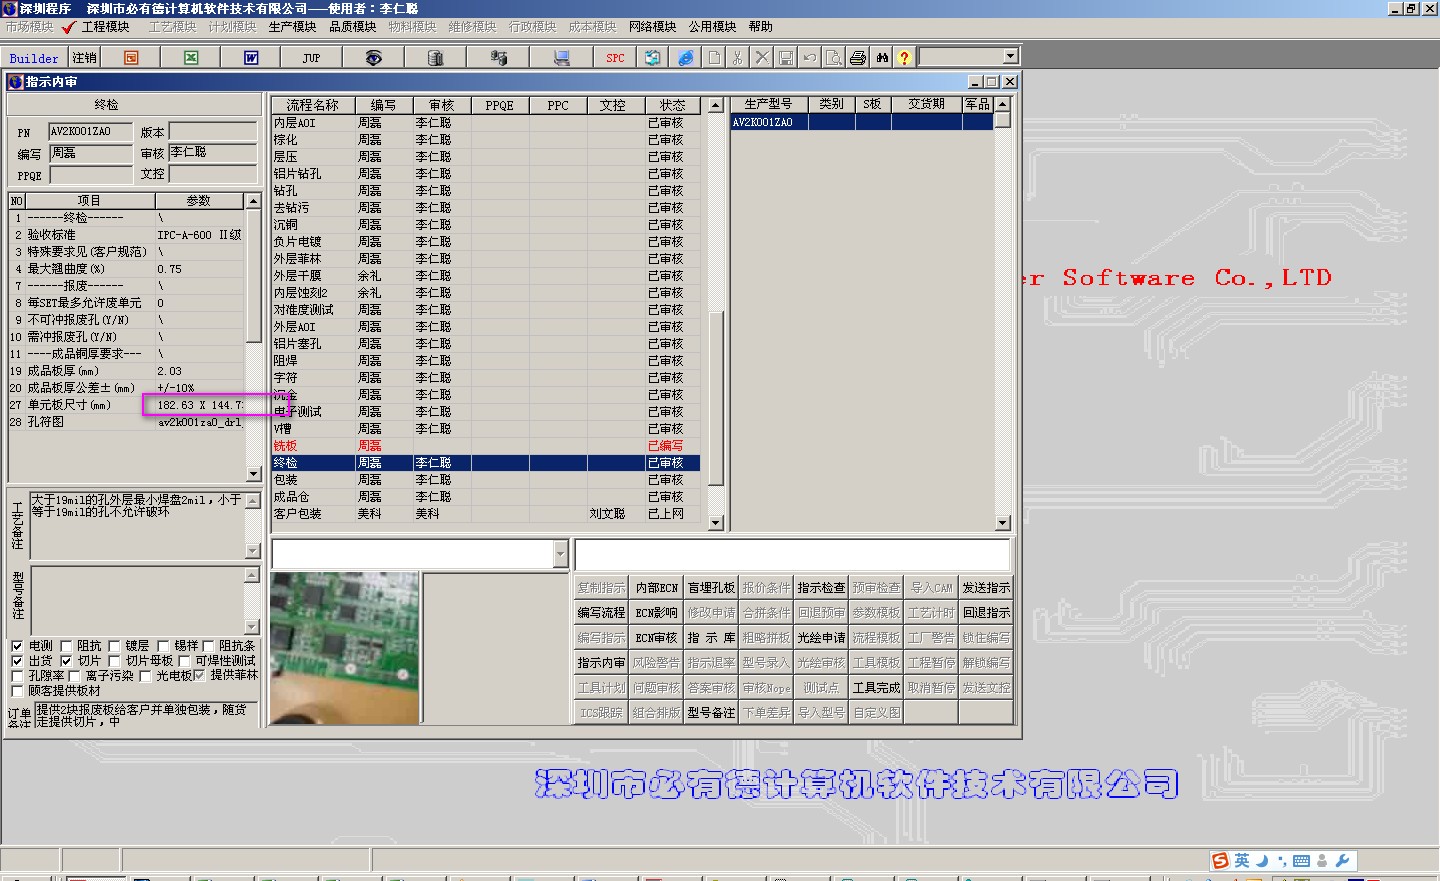Screen dimensions: 1440x881
Task: Click the printer icon
Action: [x=858, y=58]
